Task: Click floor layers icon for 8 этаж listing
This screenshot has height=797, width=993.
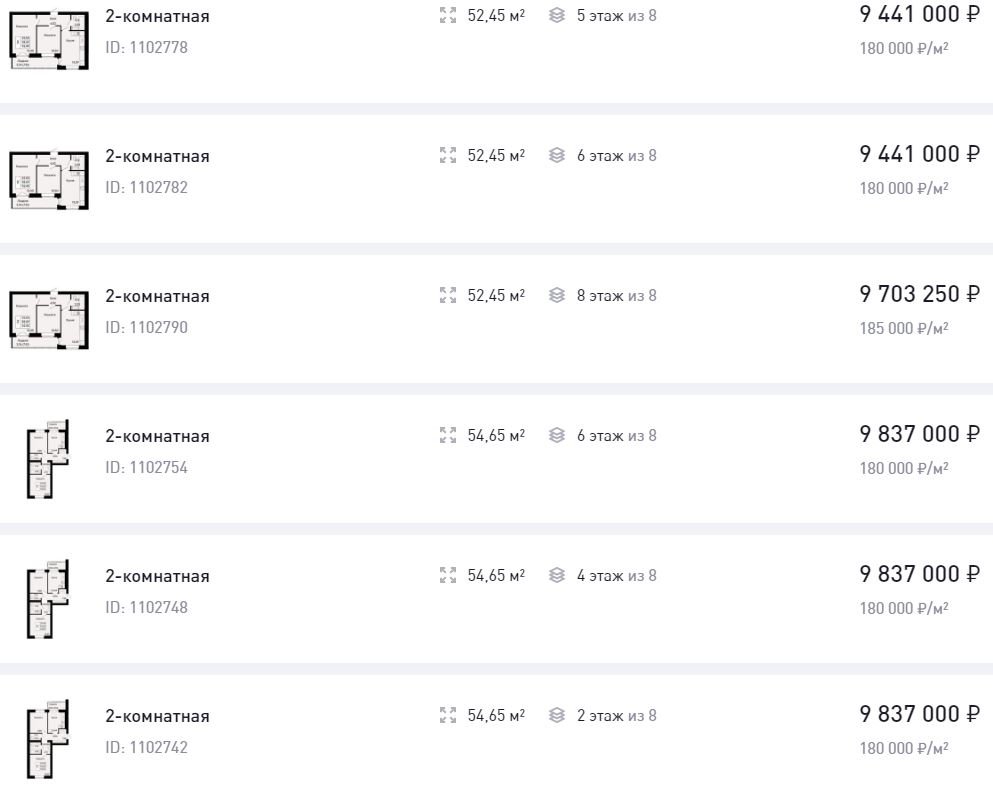Action: click(x=557, y=295)
